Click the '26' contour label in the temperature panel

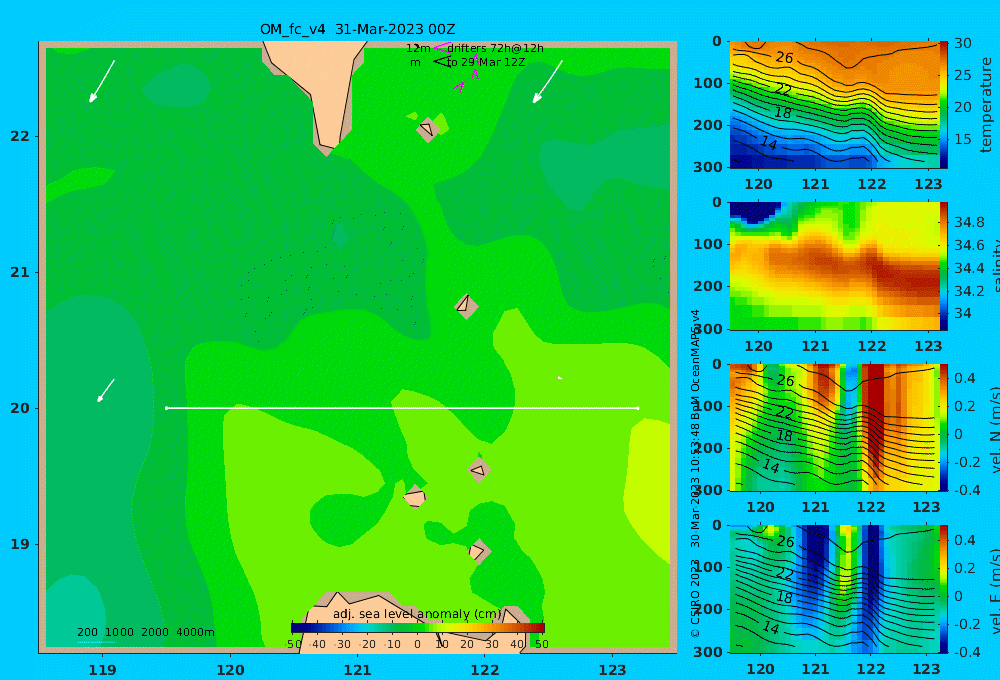pyautogui.click(x=784, y=57)
